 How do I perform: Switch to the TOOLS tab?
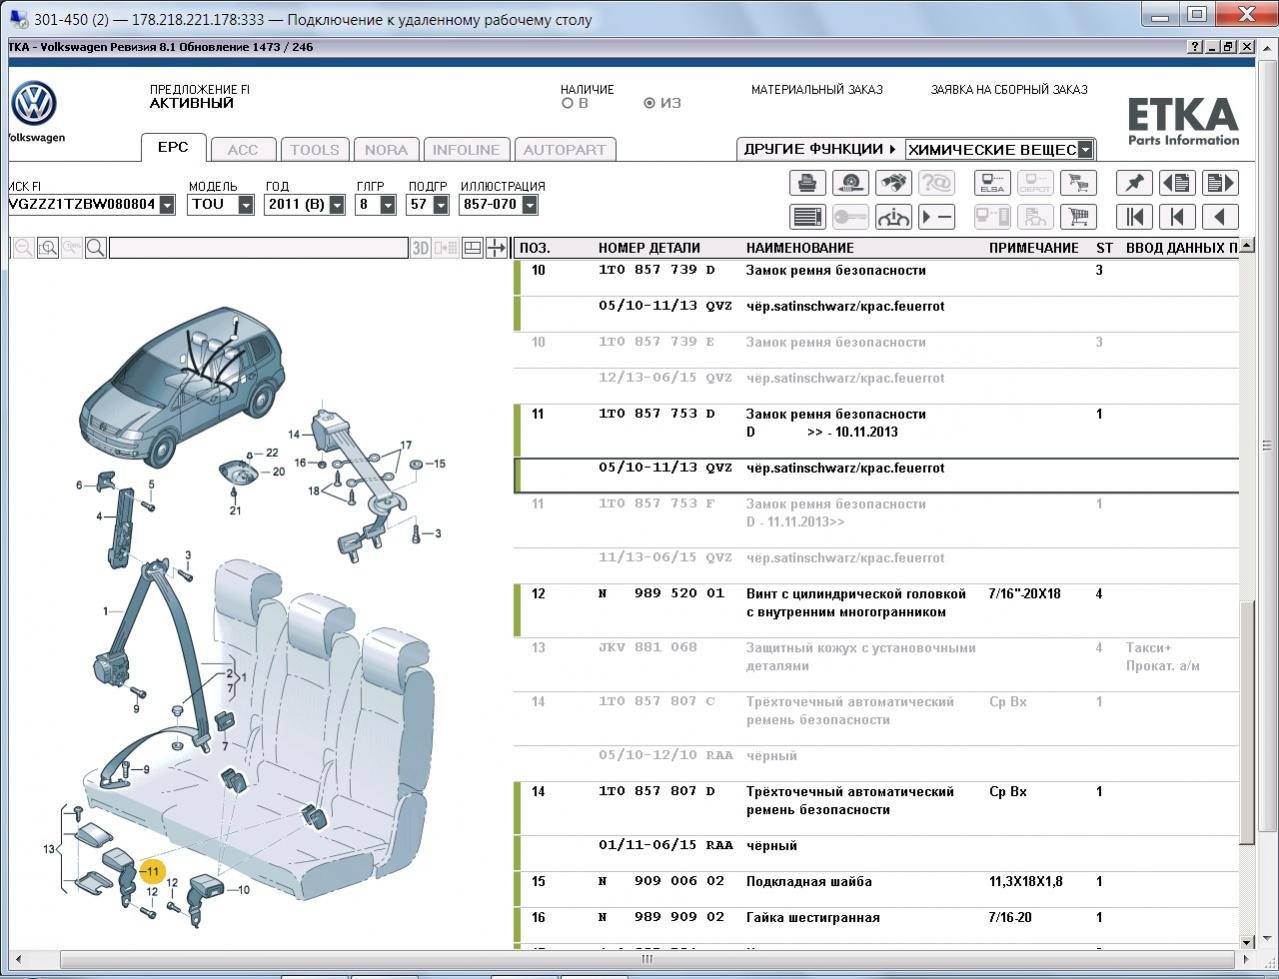(x=315, y=150)
